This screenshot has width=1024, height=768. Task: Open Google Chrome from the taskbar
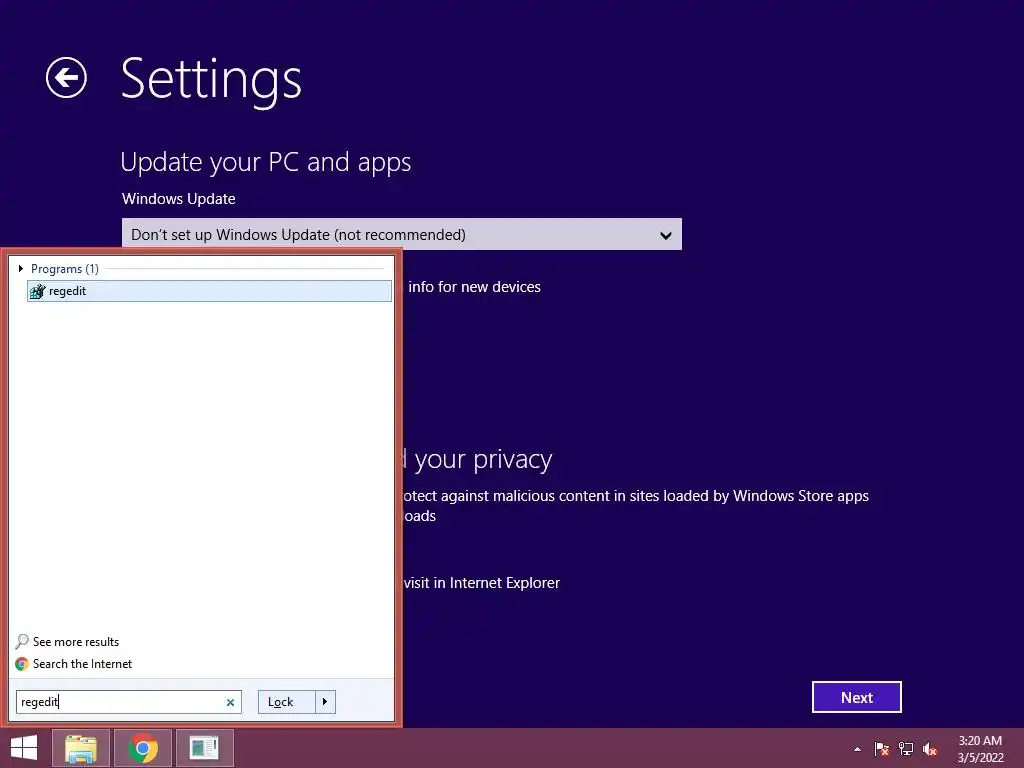tap(143, 748)
